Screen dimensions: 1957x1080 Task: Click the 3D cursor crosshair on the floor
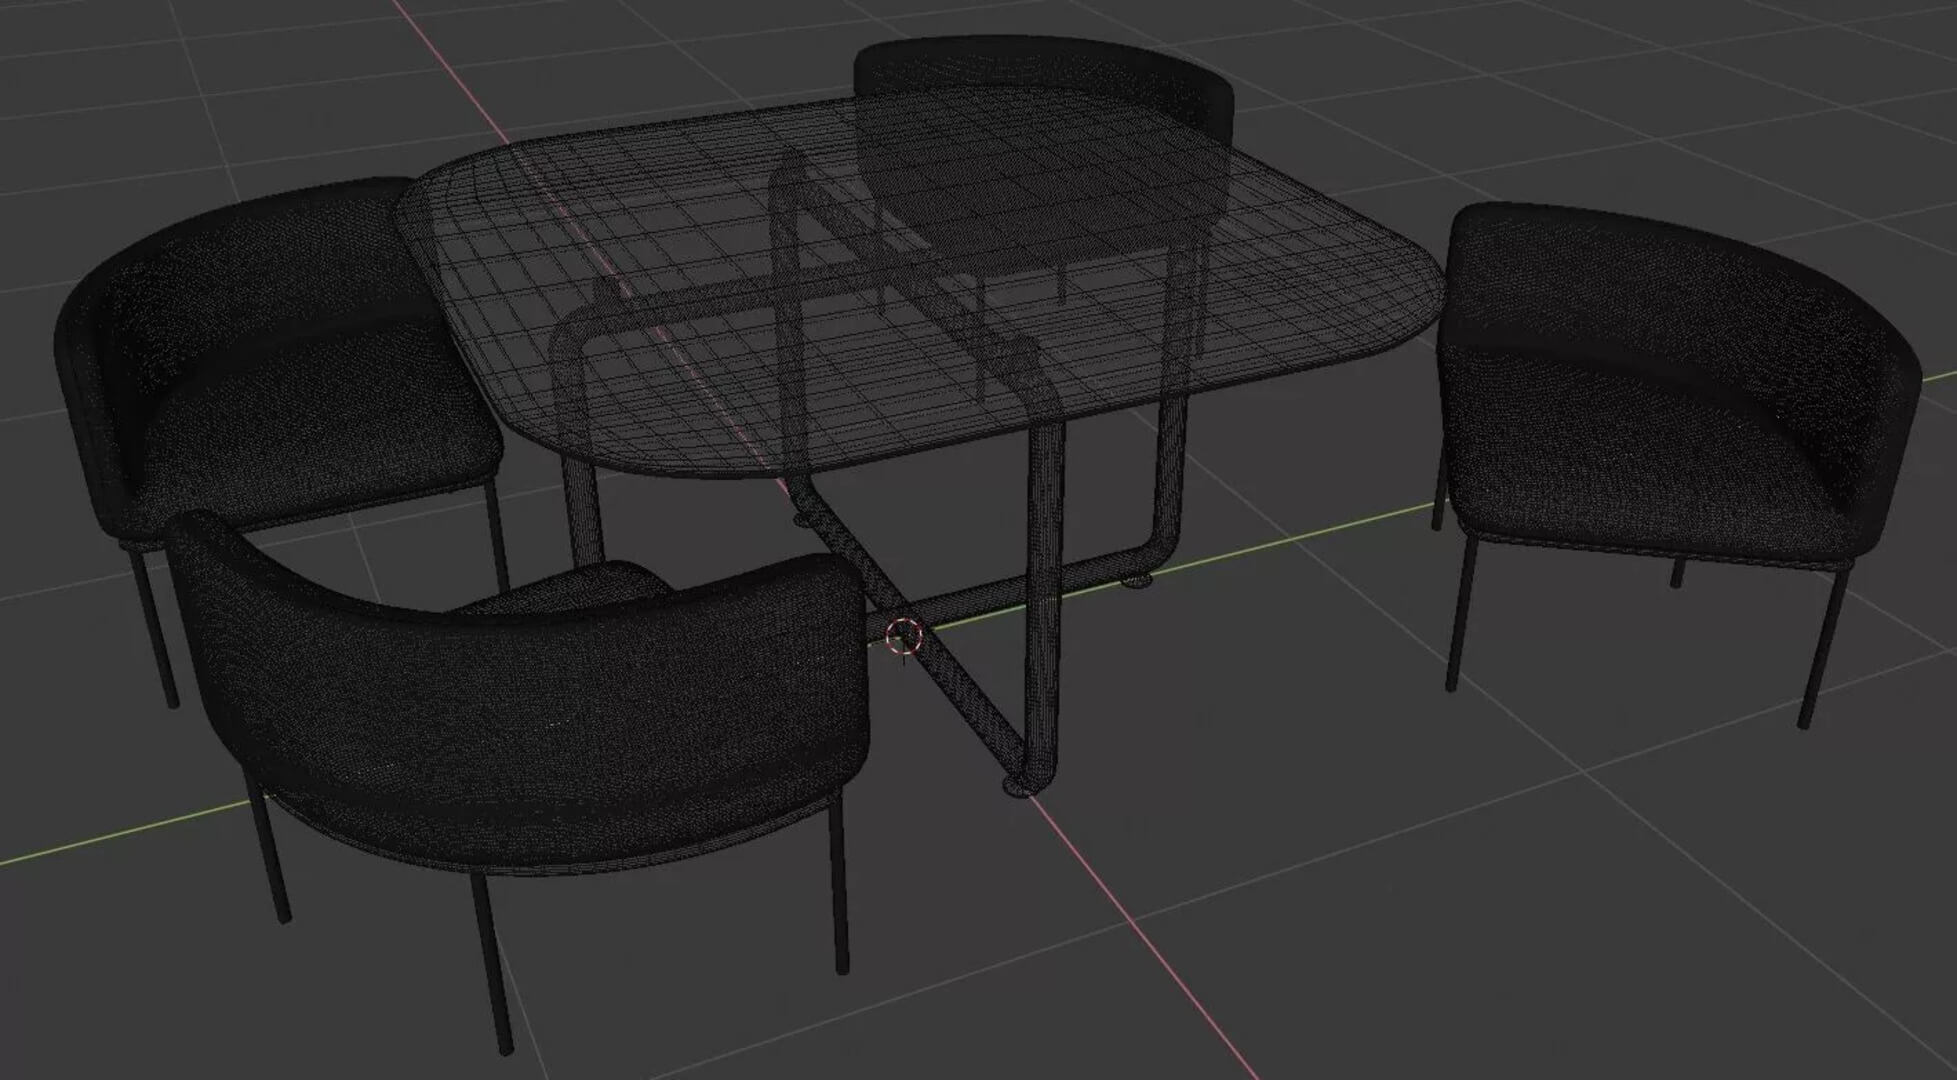coord(903,635)
